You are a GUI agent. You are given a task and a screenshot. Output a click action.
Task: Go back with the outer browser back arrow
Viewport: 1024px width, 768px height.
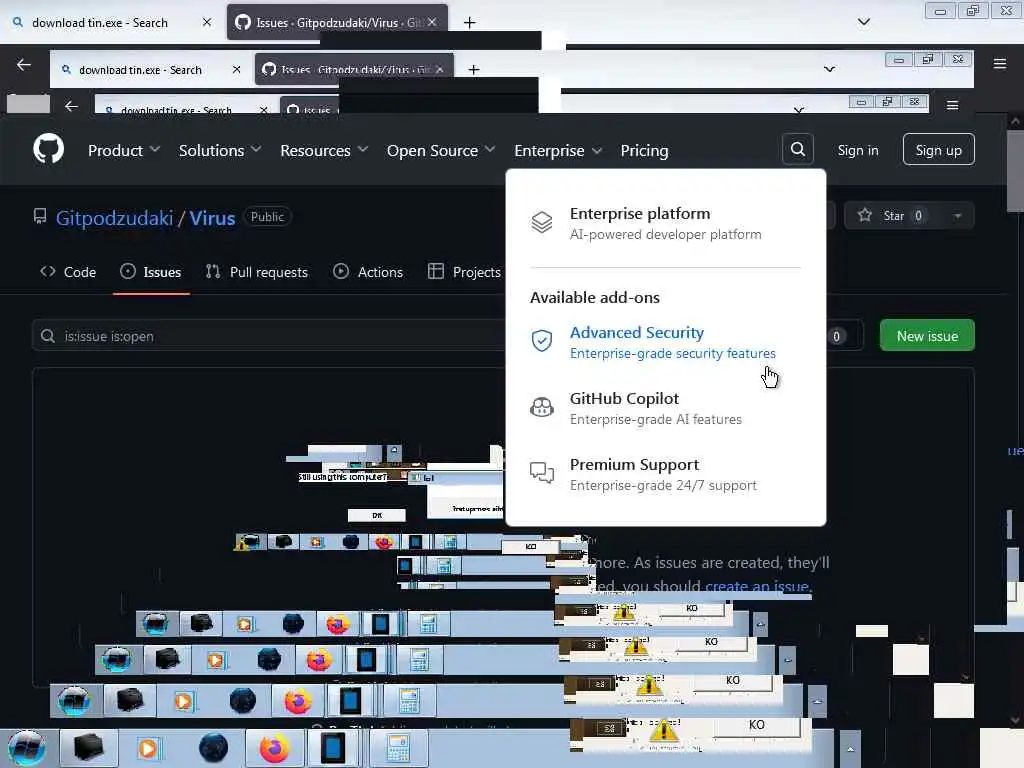coord(24,65)
